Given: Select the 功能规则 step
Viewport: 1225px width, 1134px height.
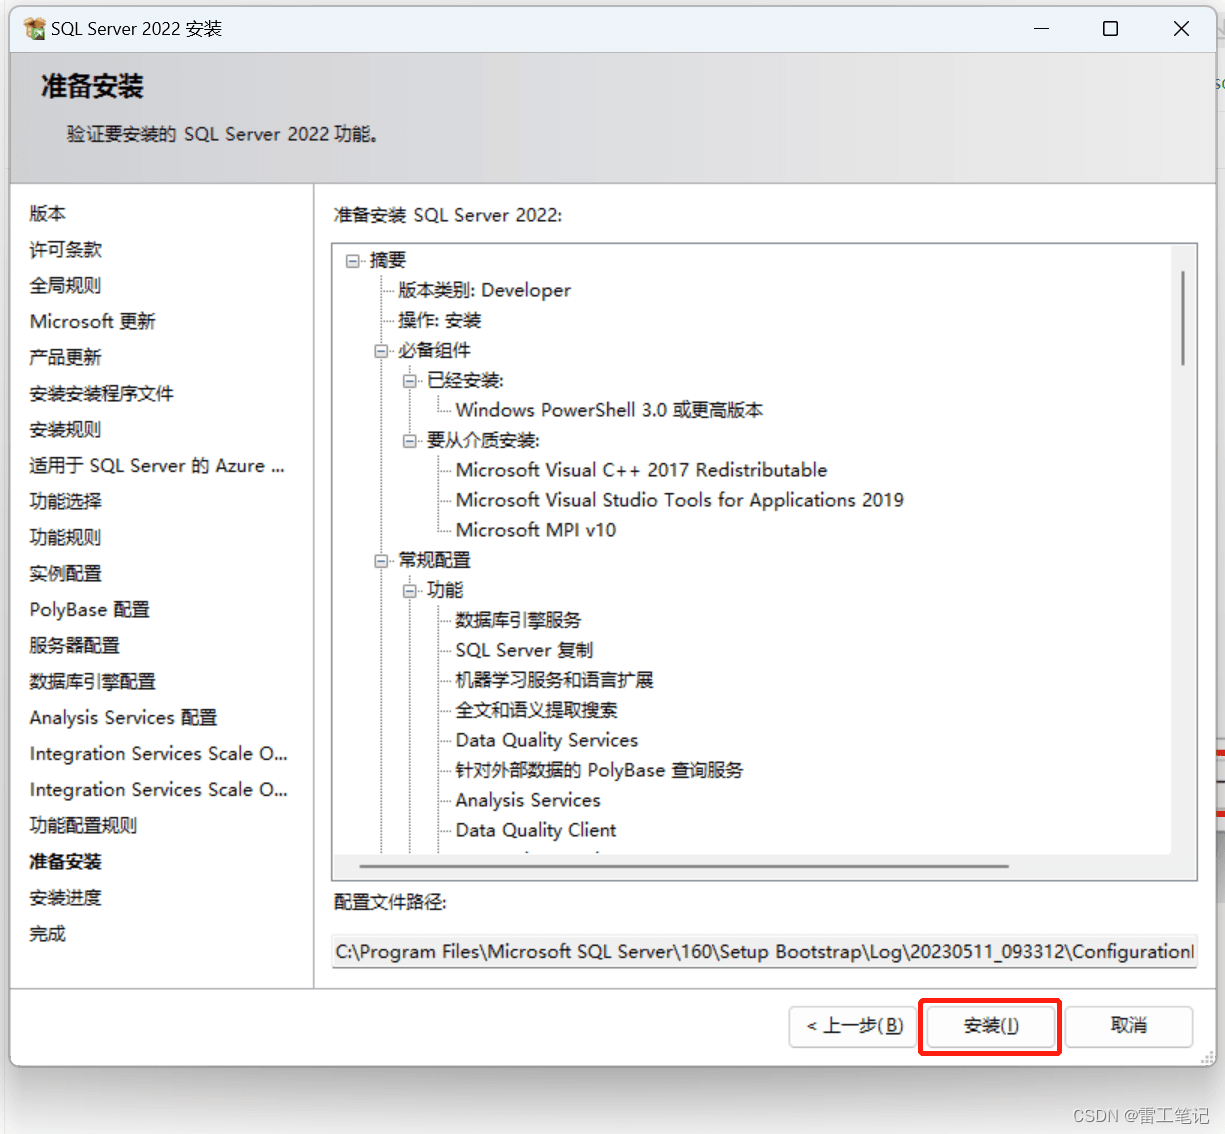Looking at the screenshot, I should pos(66,537).
